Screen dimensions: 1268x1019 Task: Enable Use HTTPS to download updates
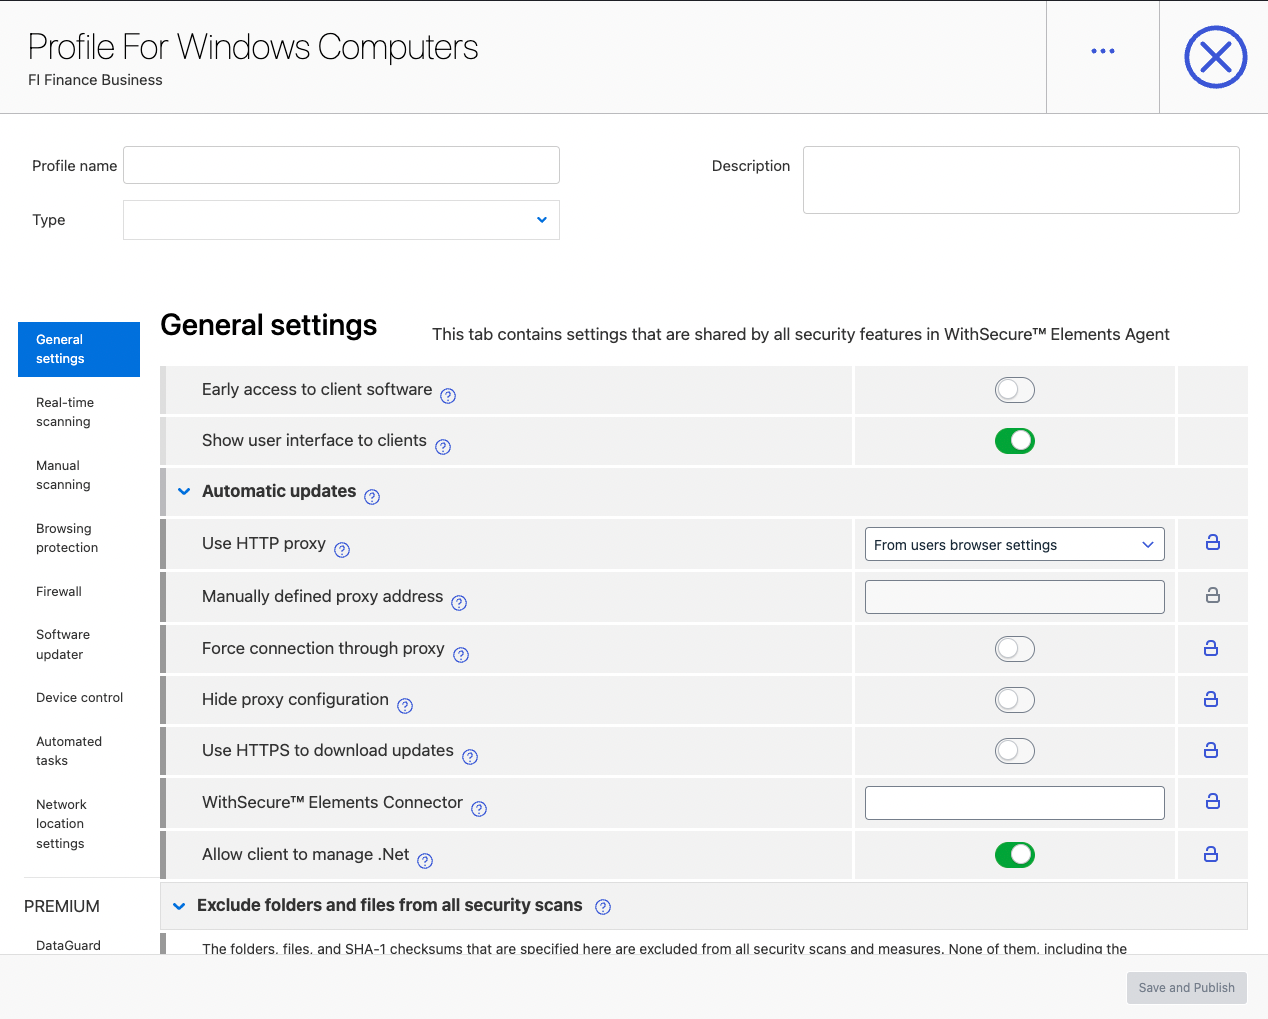1014,750
